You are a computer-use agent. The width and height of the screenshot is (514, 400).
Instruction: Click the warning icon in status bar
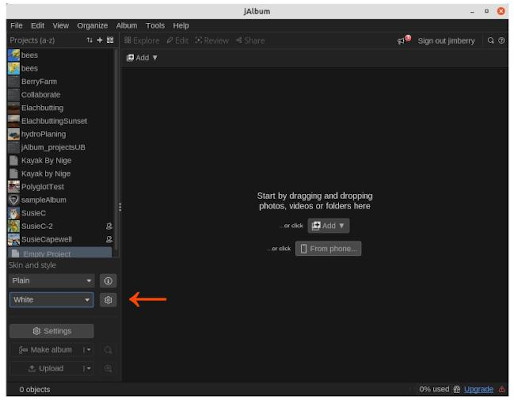click(x=501, y=389)
